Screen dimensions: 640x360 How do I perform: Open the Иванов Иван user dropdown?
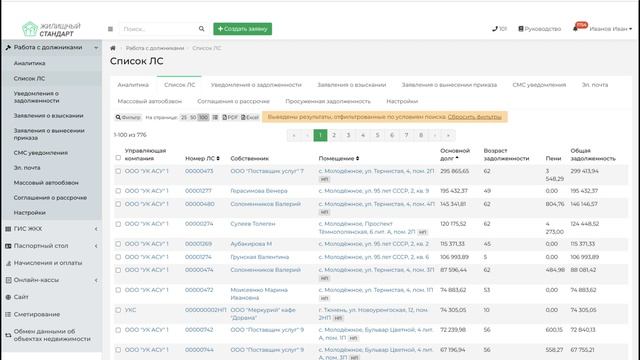coord(611,29)
